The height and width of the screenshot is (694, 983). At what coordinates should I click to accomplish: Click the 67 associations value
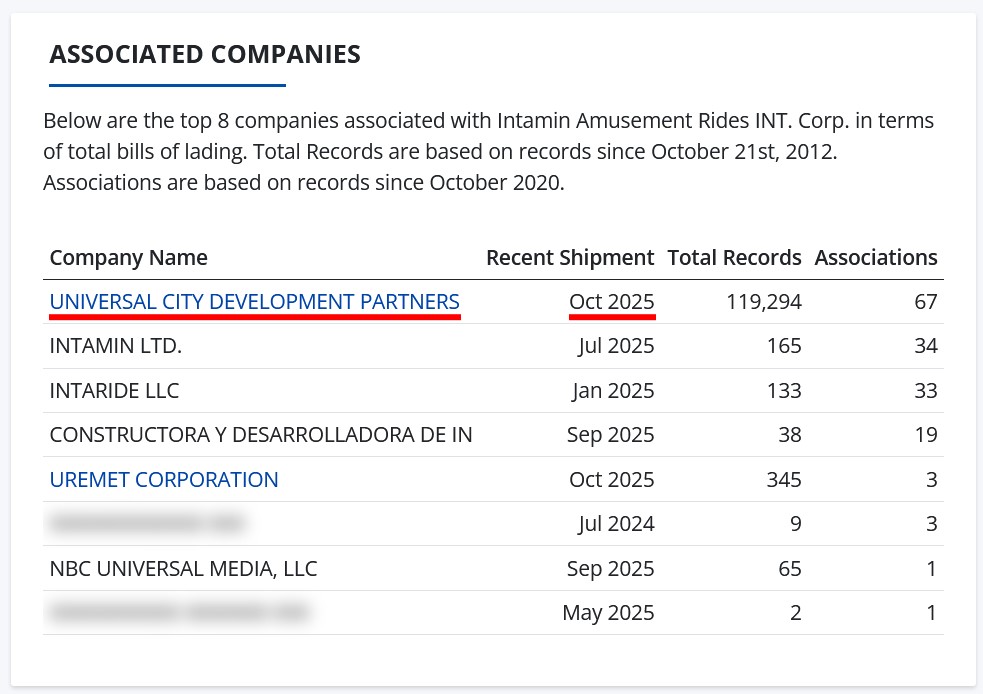click(x=925, y=302)
